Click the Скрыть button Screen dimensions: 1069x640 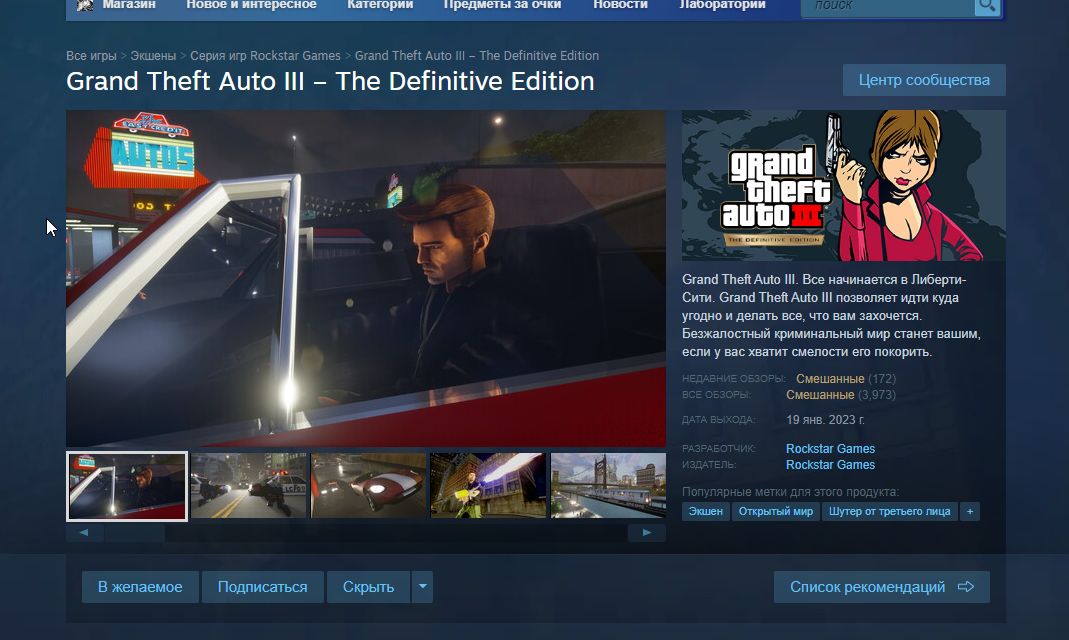[x=368, y=587]
